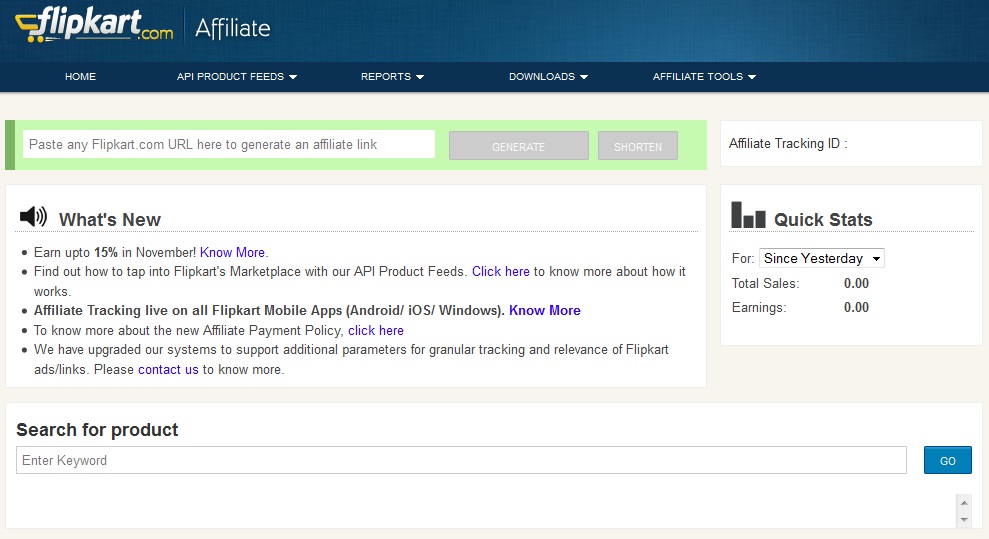Screen dimensions: 989x539
Task: Click the scroll down arrow in results pane
Action: pos(964,520)
